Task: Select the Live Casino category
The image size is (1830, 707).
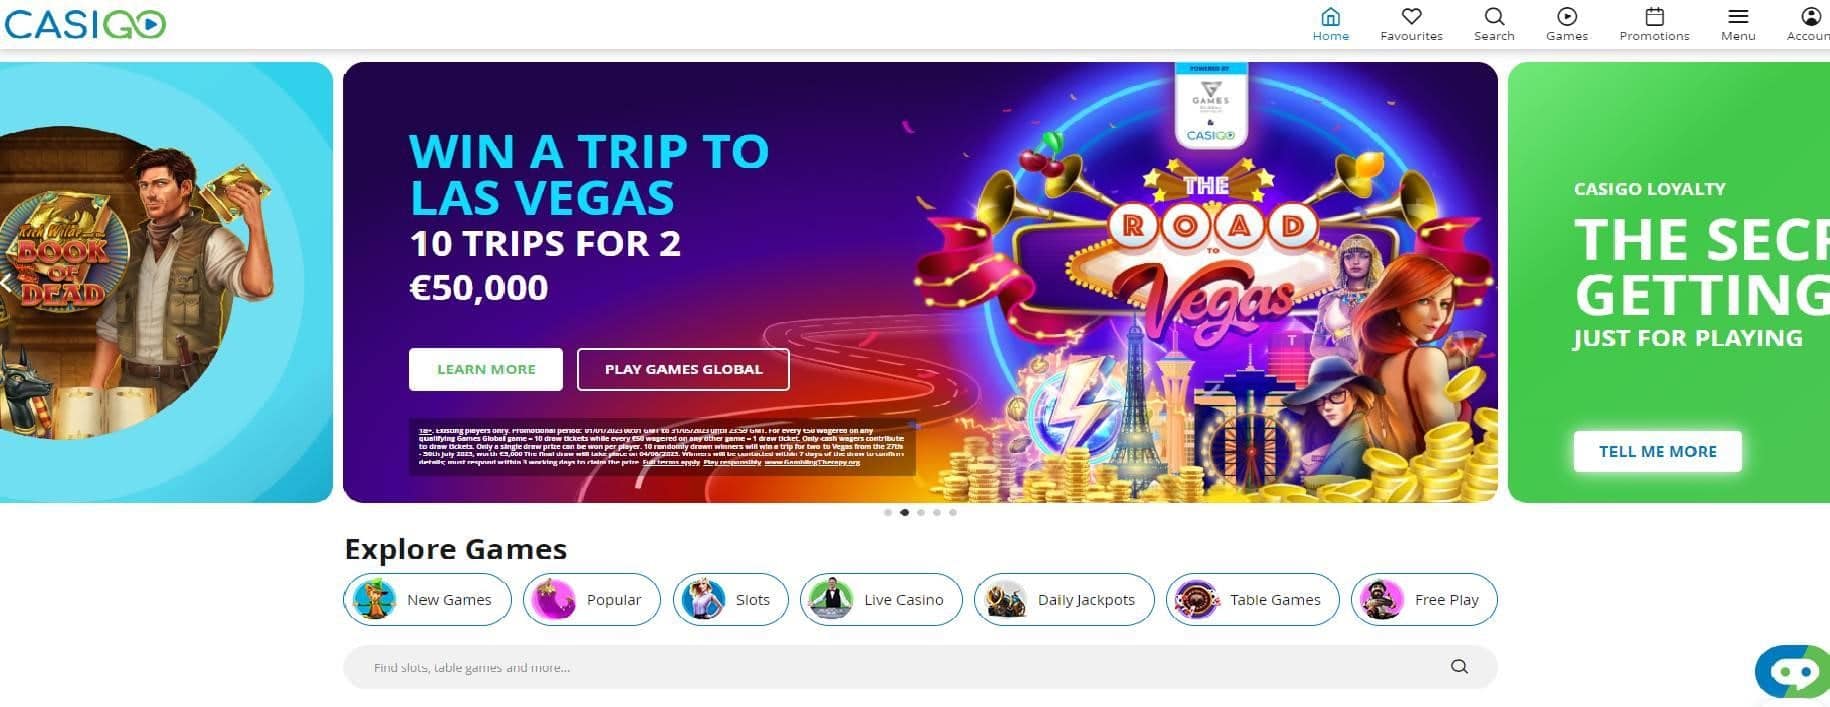Action: coord(881,600)
